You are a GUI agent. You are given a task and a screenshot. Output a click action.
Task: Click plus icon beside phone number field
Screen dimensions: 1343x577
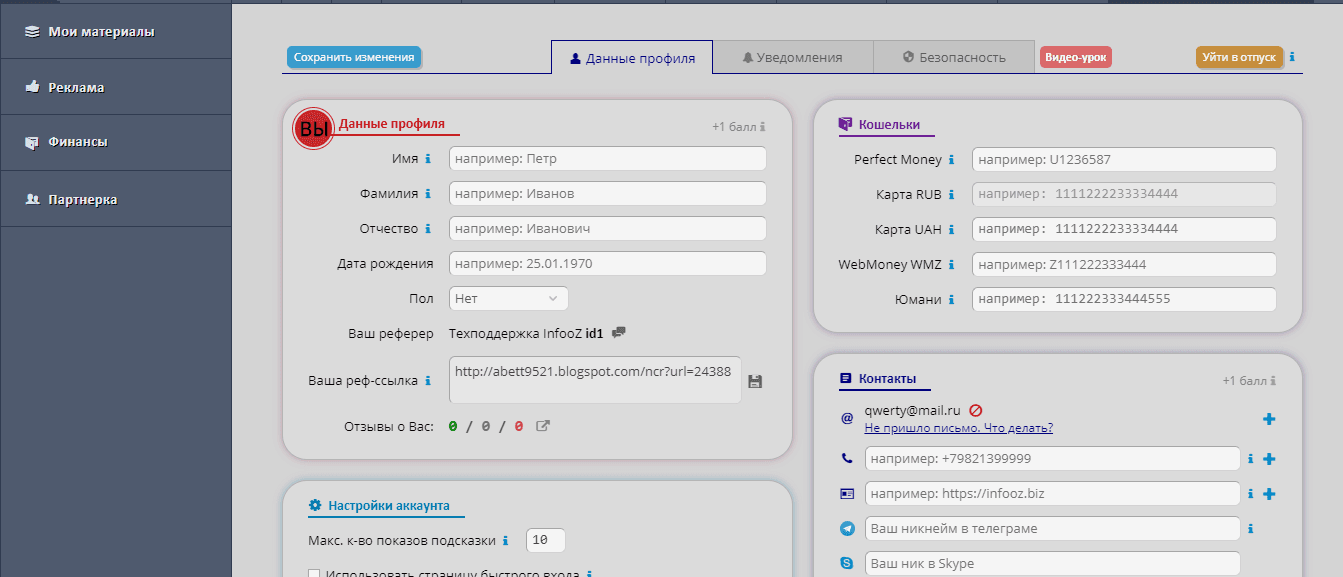point(1269,459)
